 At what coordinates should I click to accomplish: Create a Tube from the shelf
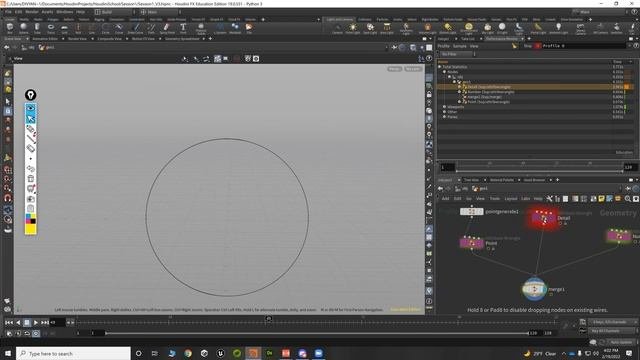[x=37, y=28]
